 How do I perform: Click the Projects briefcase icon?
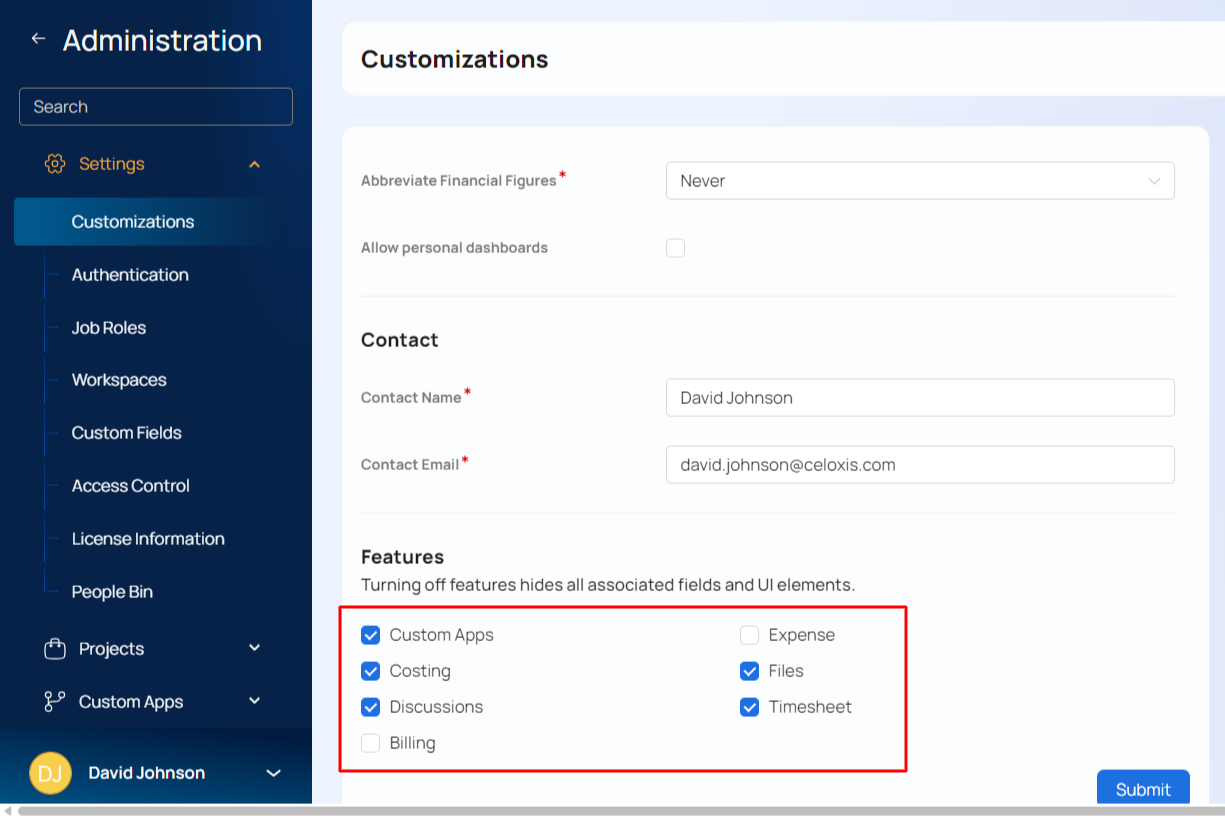click(x=55, y=649)
